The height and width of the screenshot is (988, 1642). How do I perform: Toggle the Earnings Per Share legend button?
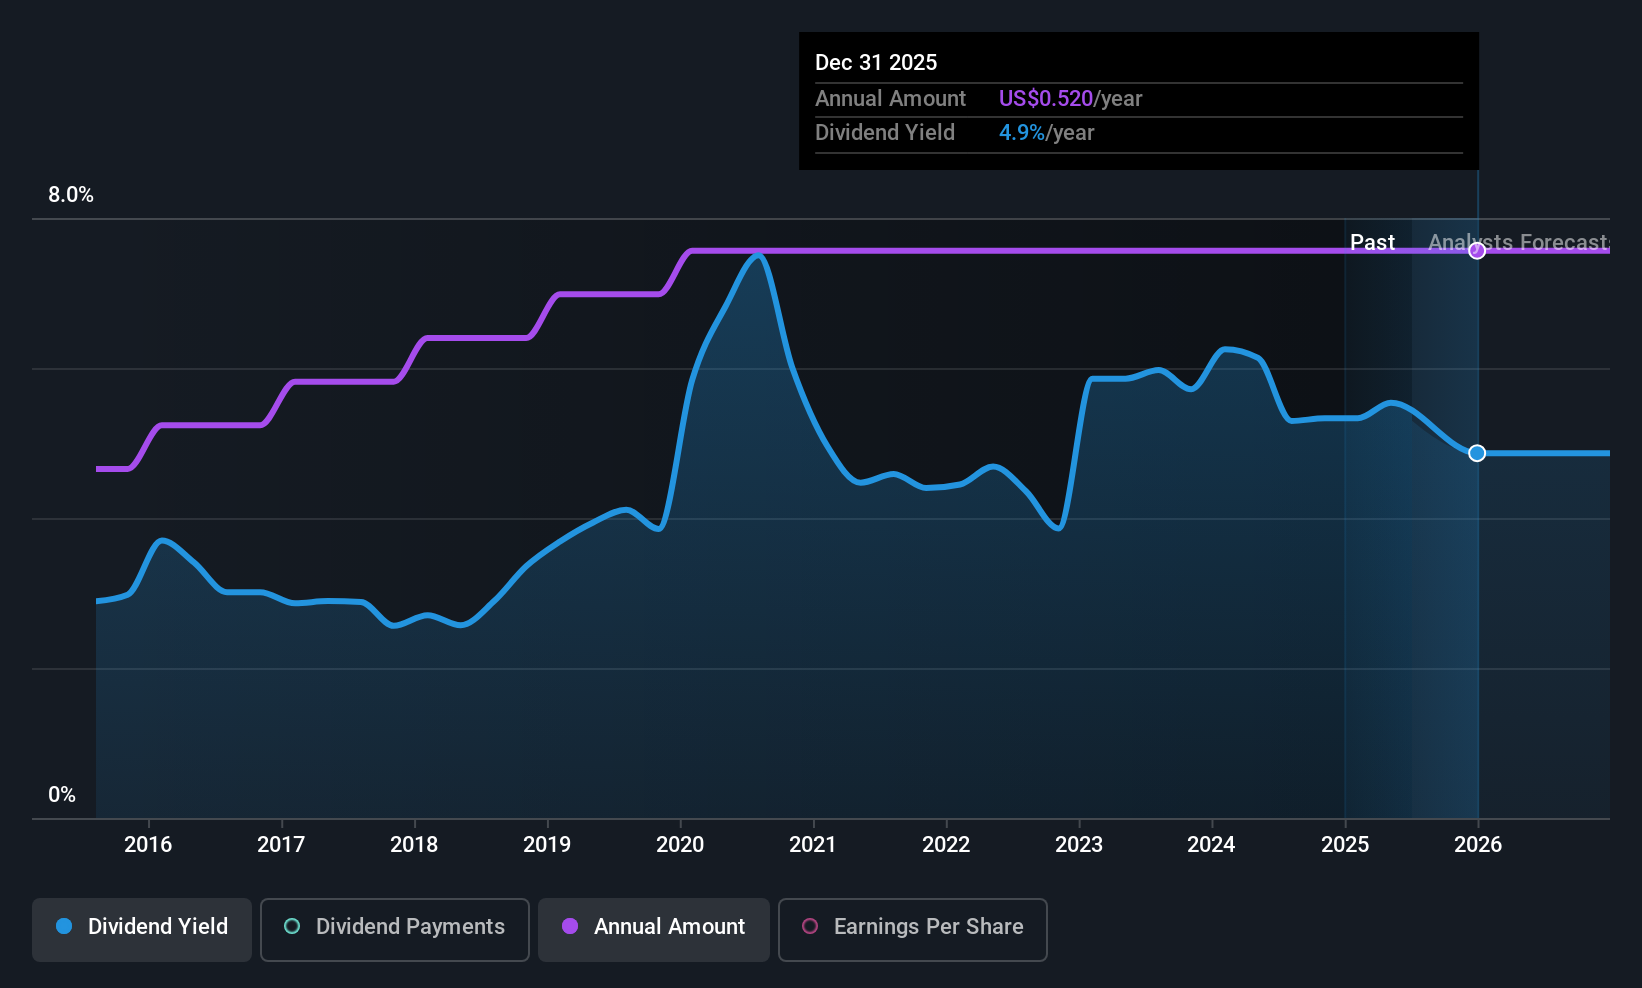(x=913, y=929)
